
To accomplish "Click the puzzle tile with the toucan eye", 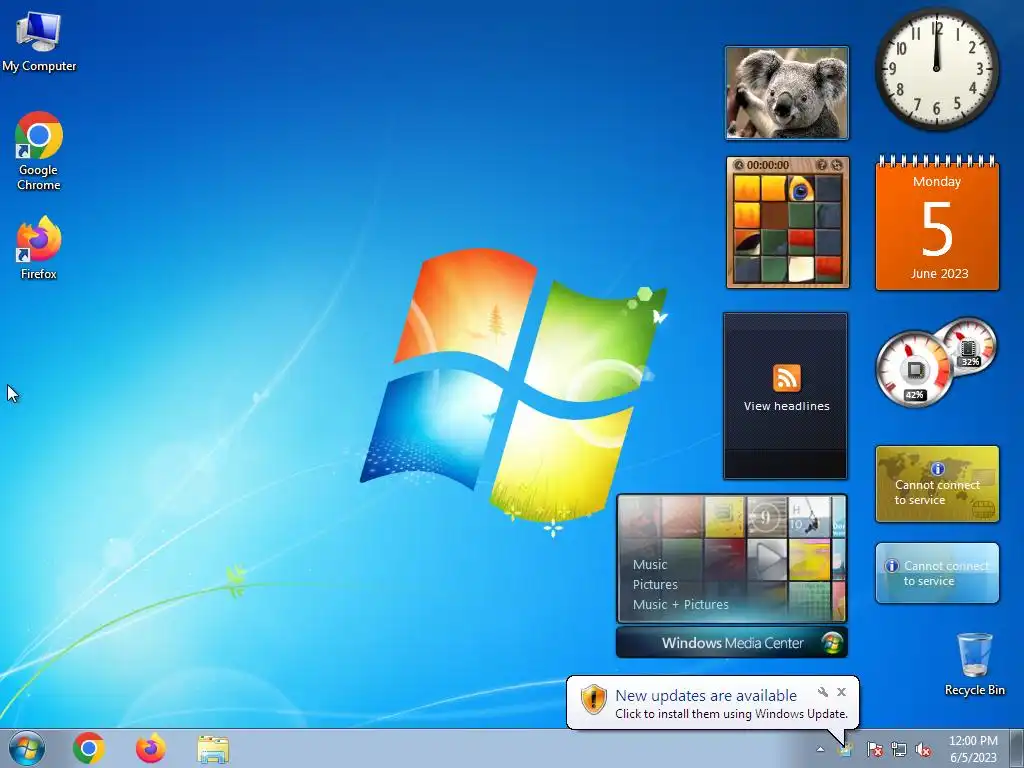I will 801,189.
